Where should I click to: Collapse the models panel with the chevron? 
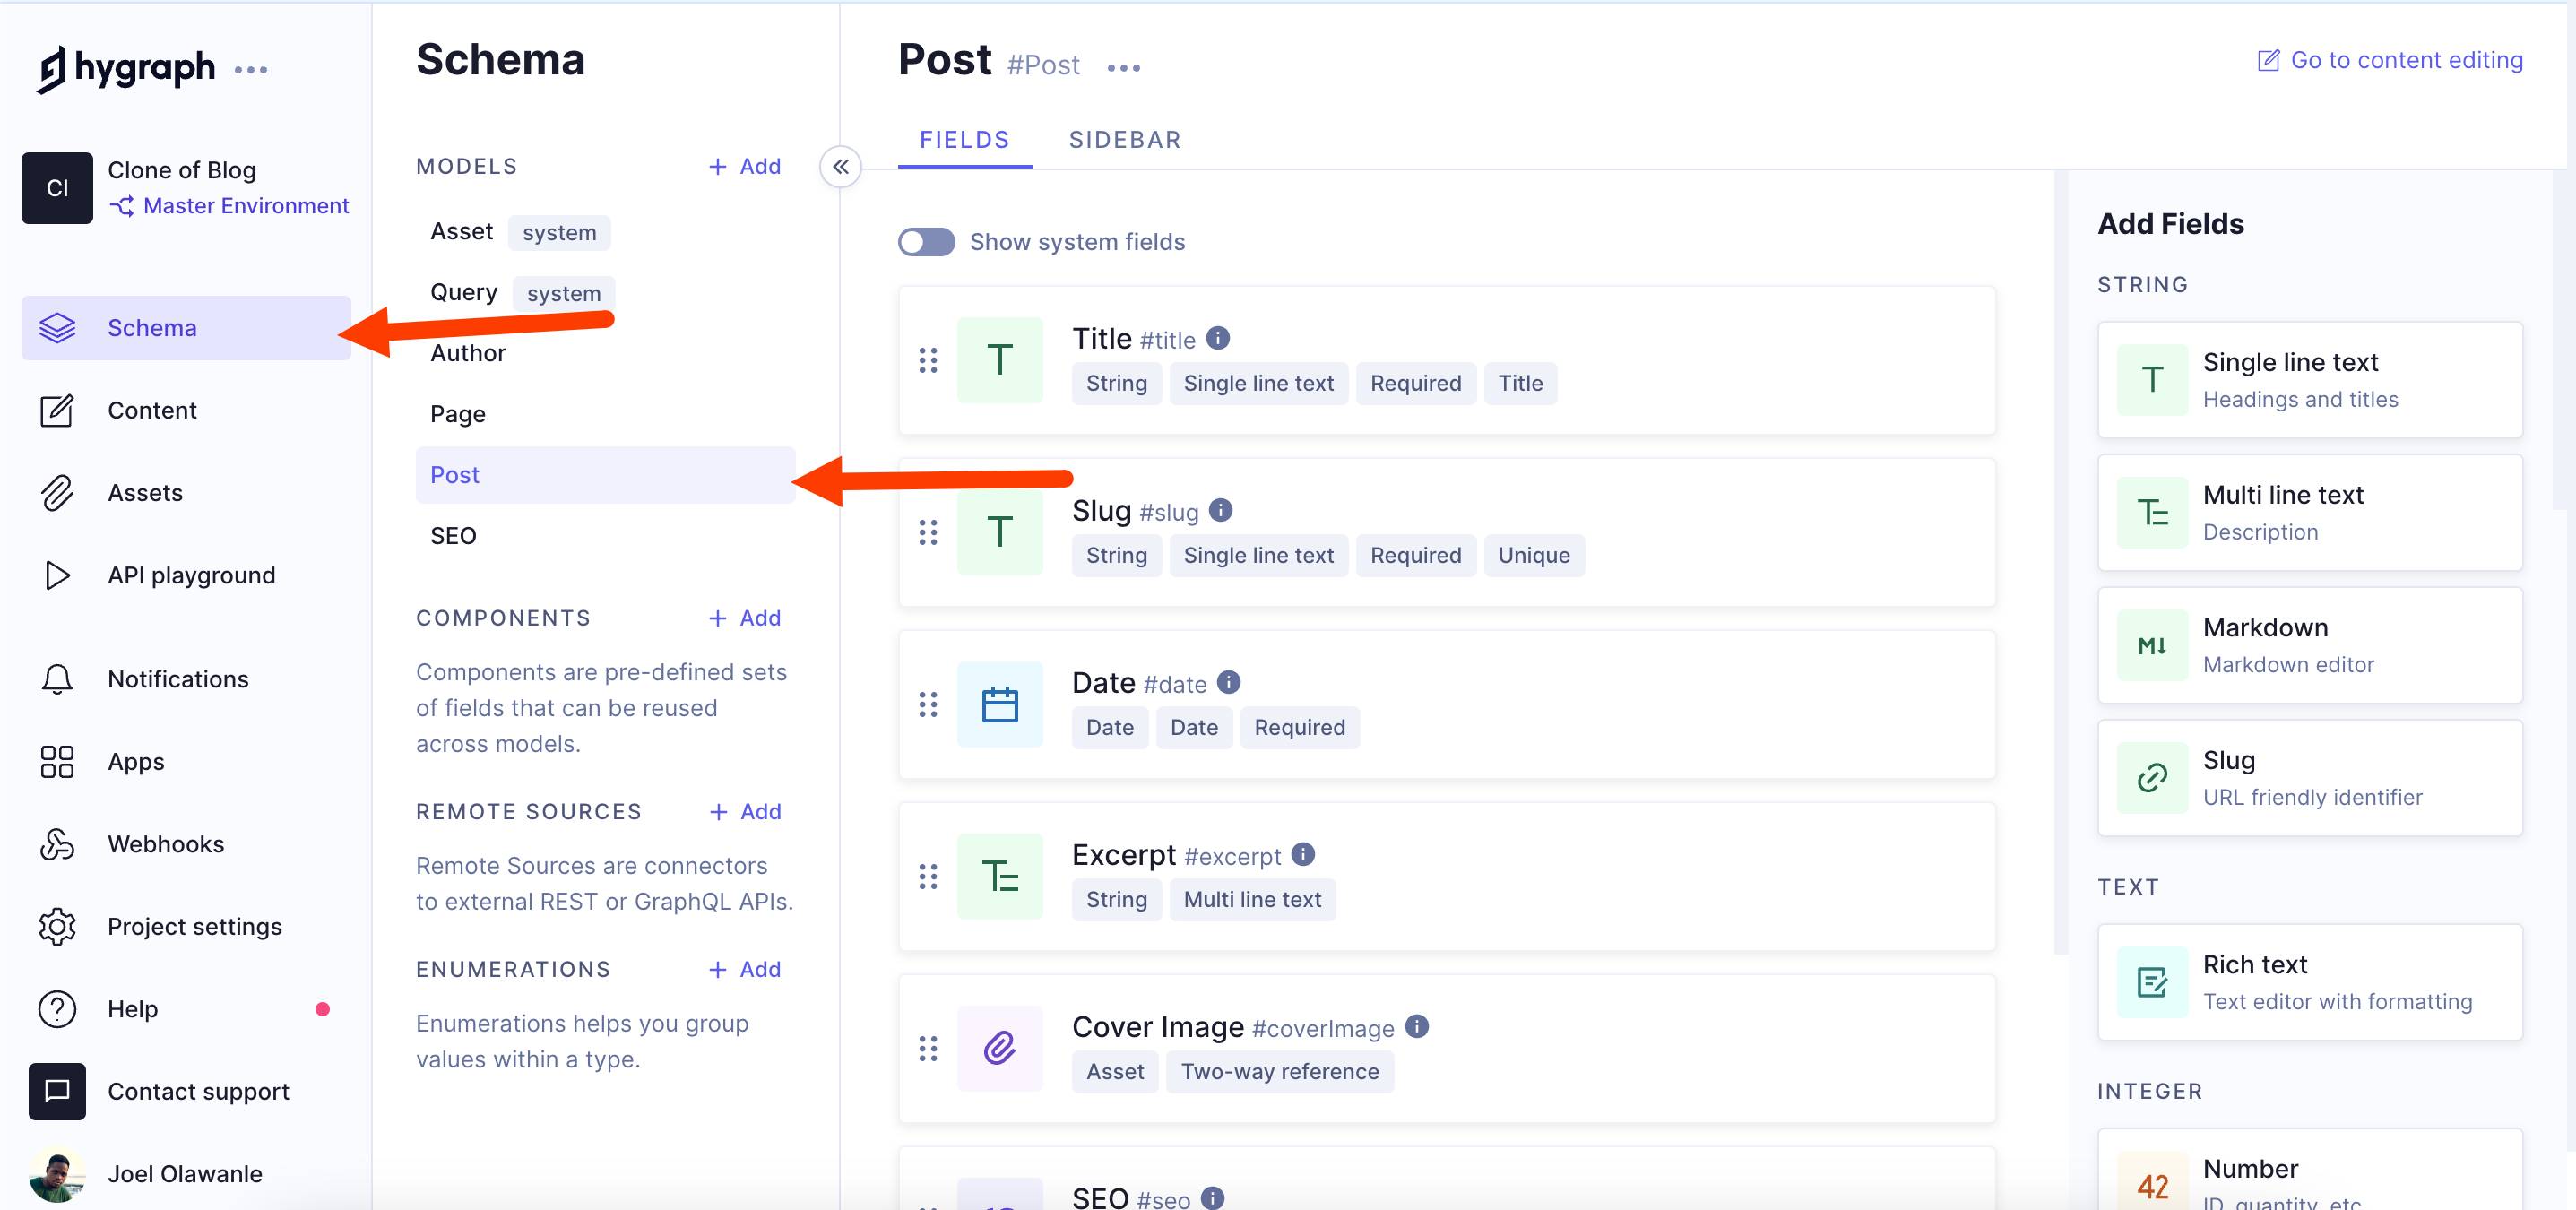tap(840, 166)
